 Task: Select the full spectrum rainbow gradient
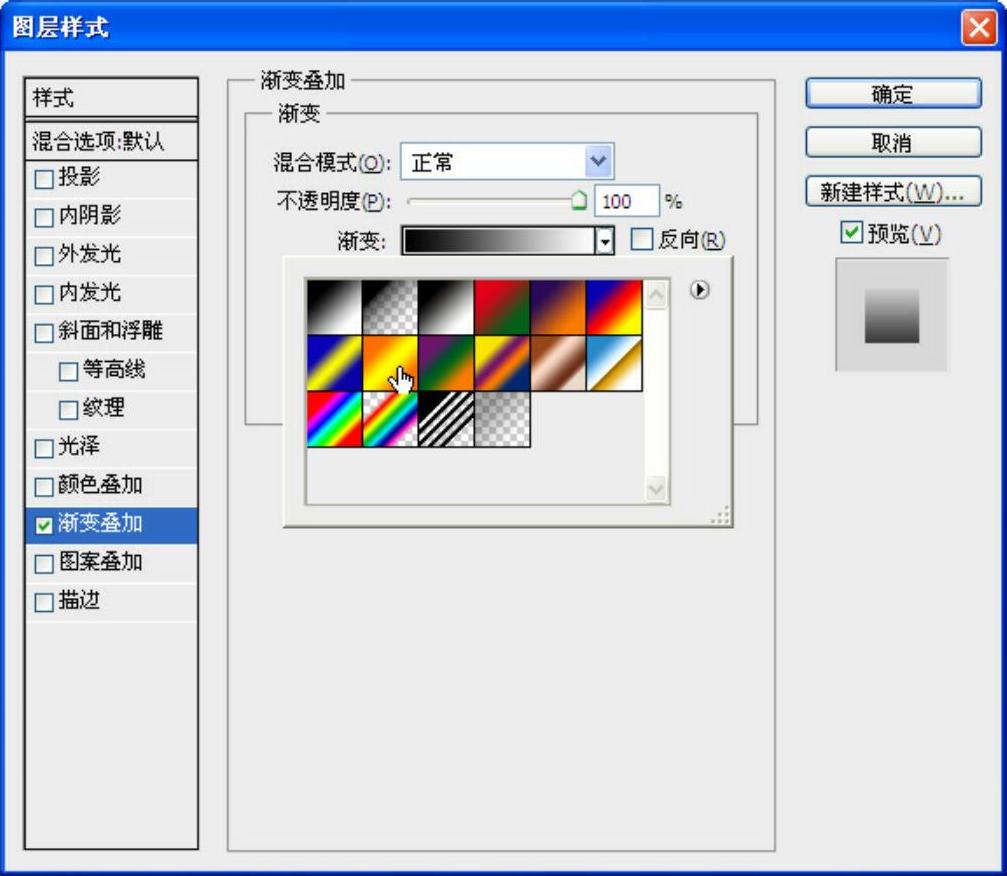334,419
